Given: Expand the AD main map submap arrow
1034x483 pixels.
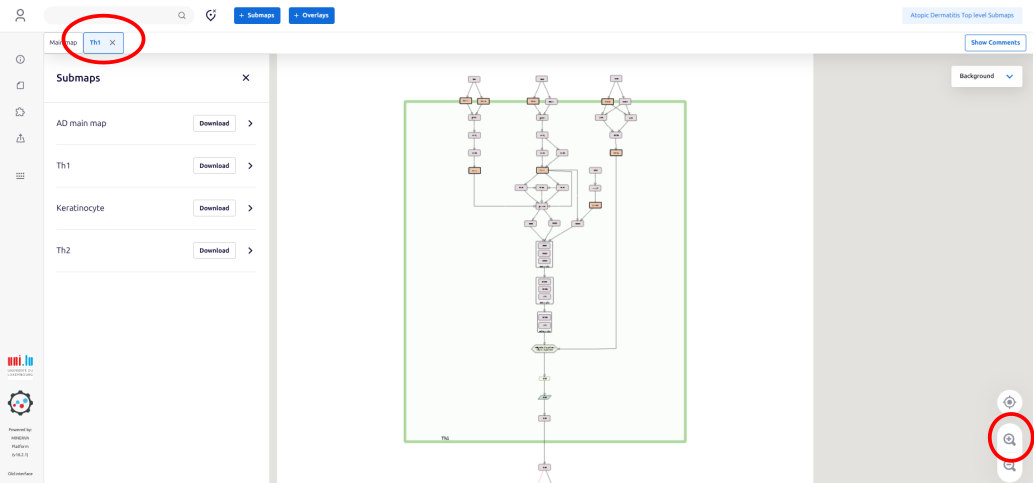Looking at the screenshot, I should [x=250, y=124].
